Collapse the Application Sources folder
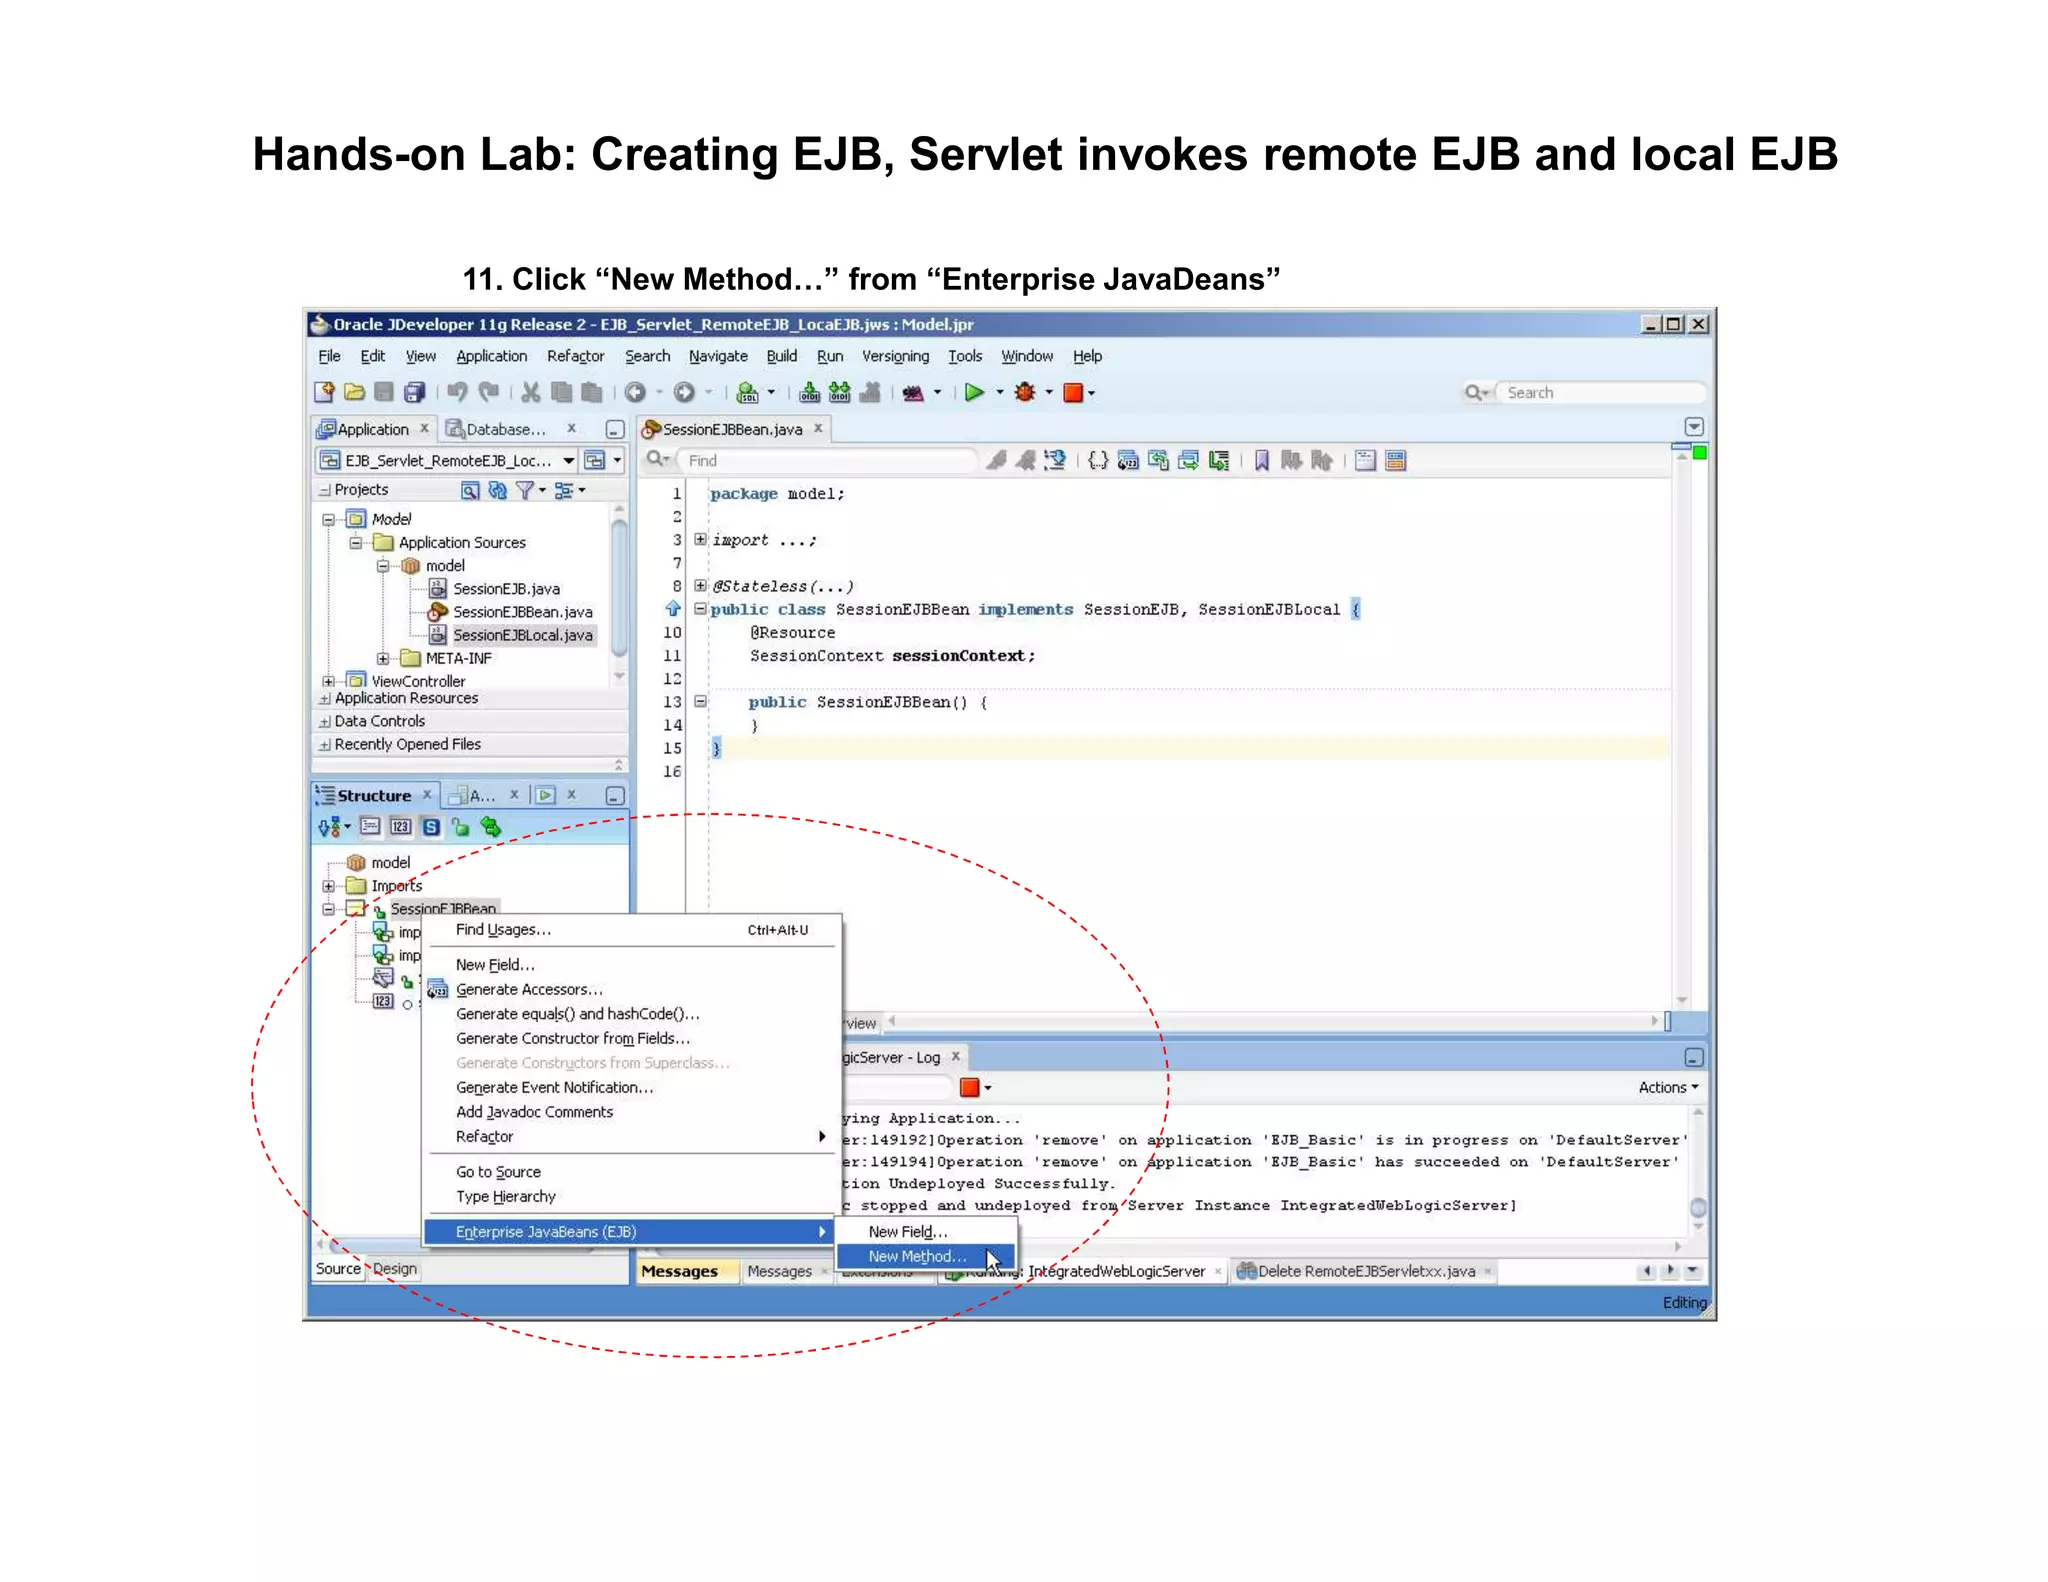This screenshot has width=2048, height=1582. click(x=355, y=543)
